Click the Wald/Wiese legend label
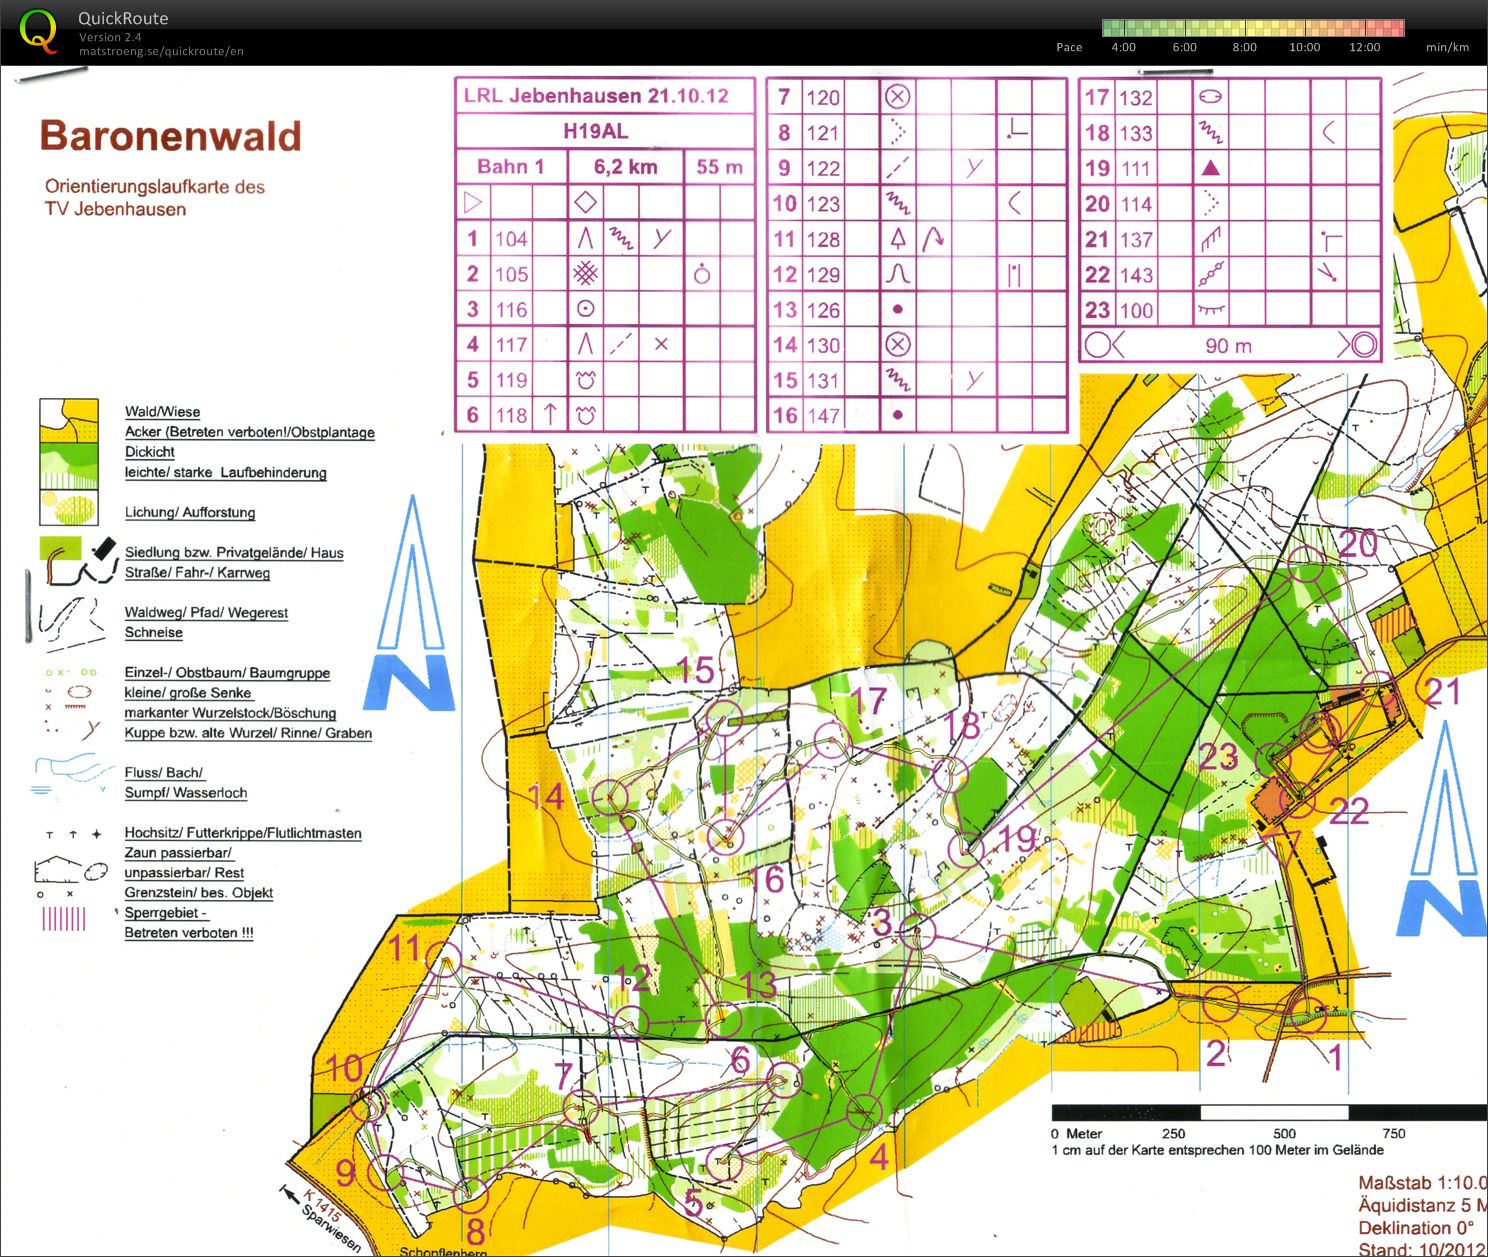The width and height of the screenshot is (1488, 1257). click(162, 412)
